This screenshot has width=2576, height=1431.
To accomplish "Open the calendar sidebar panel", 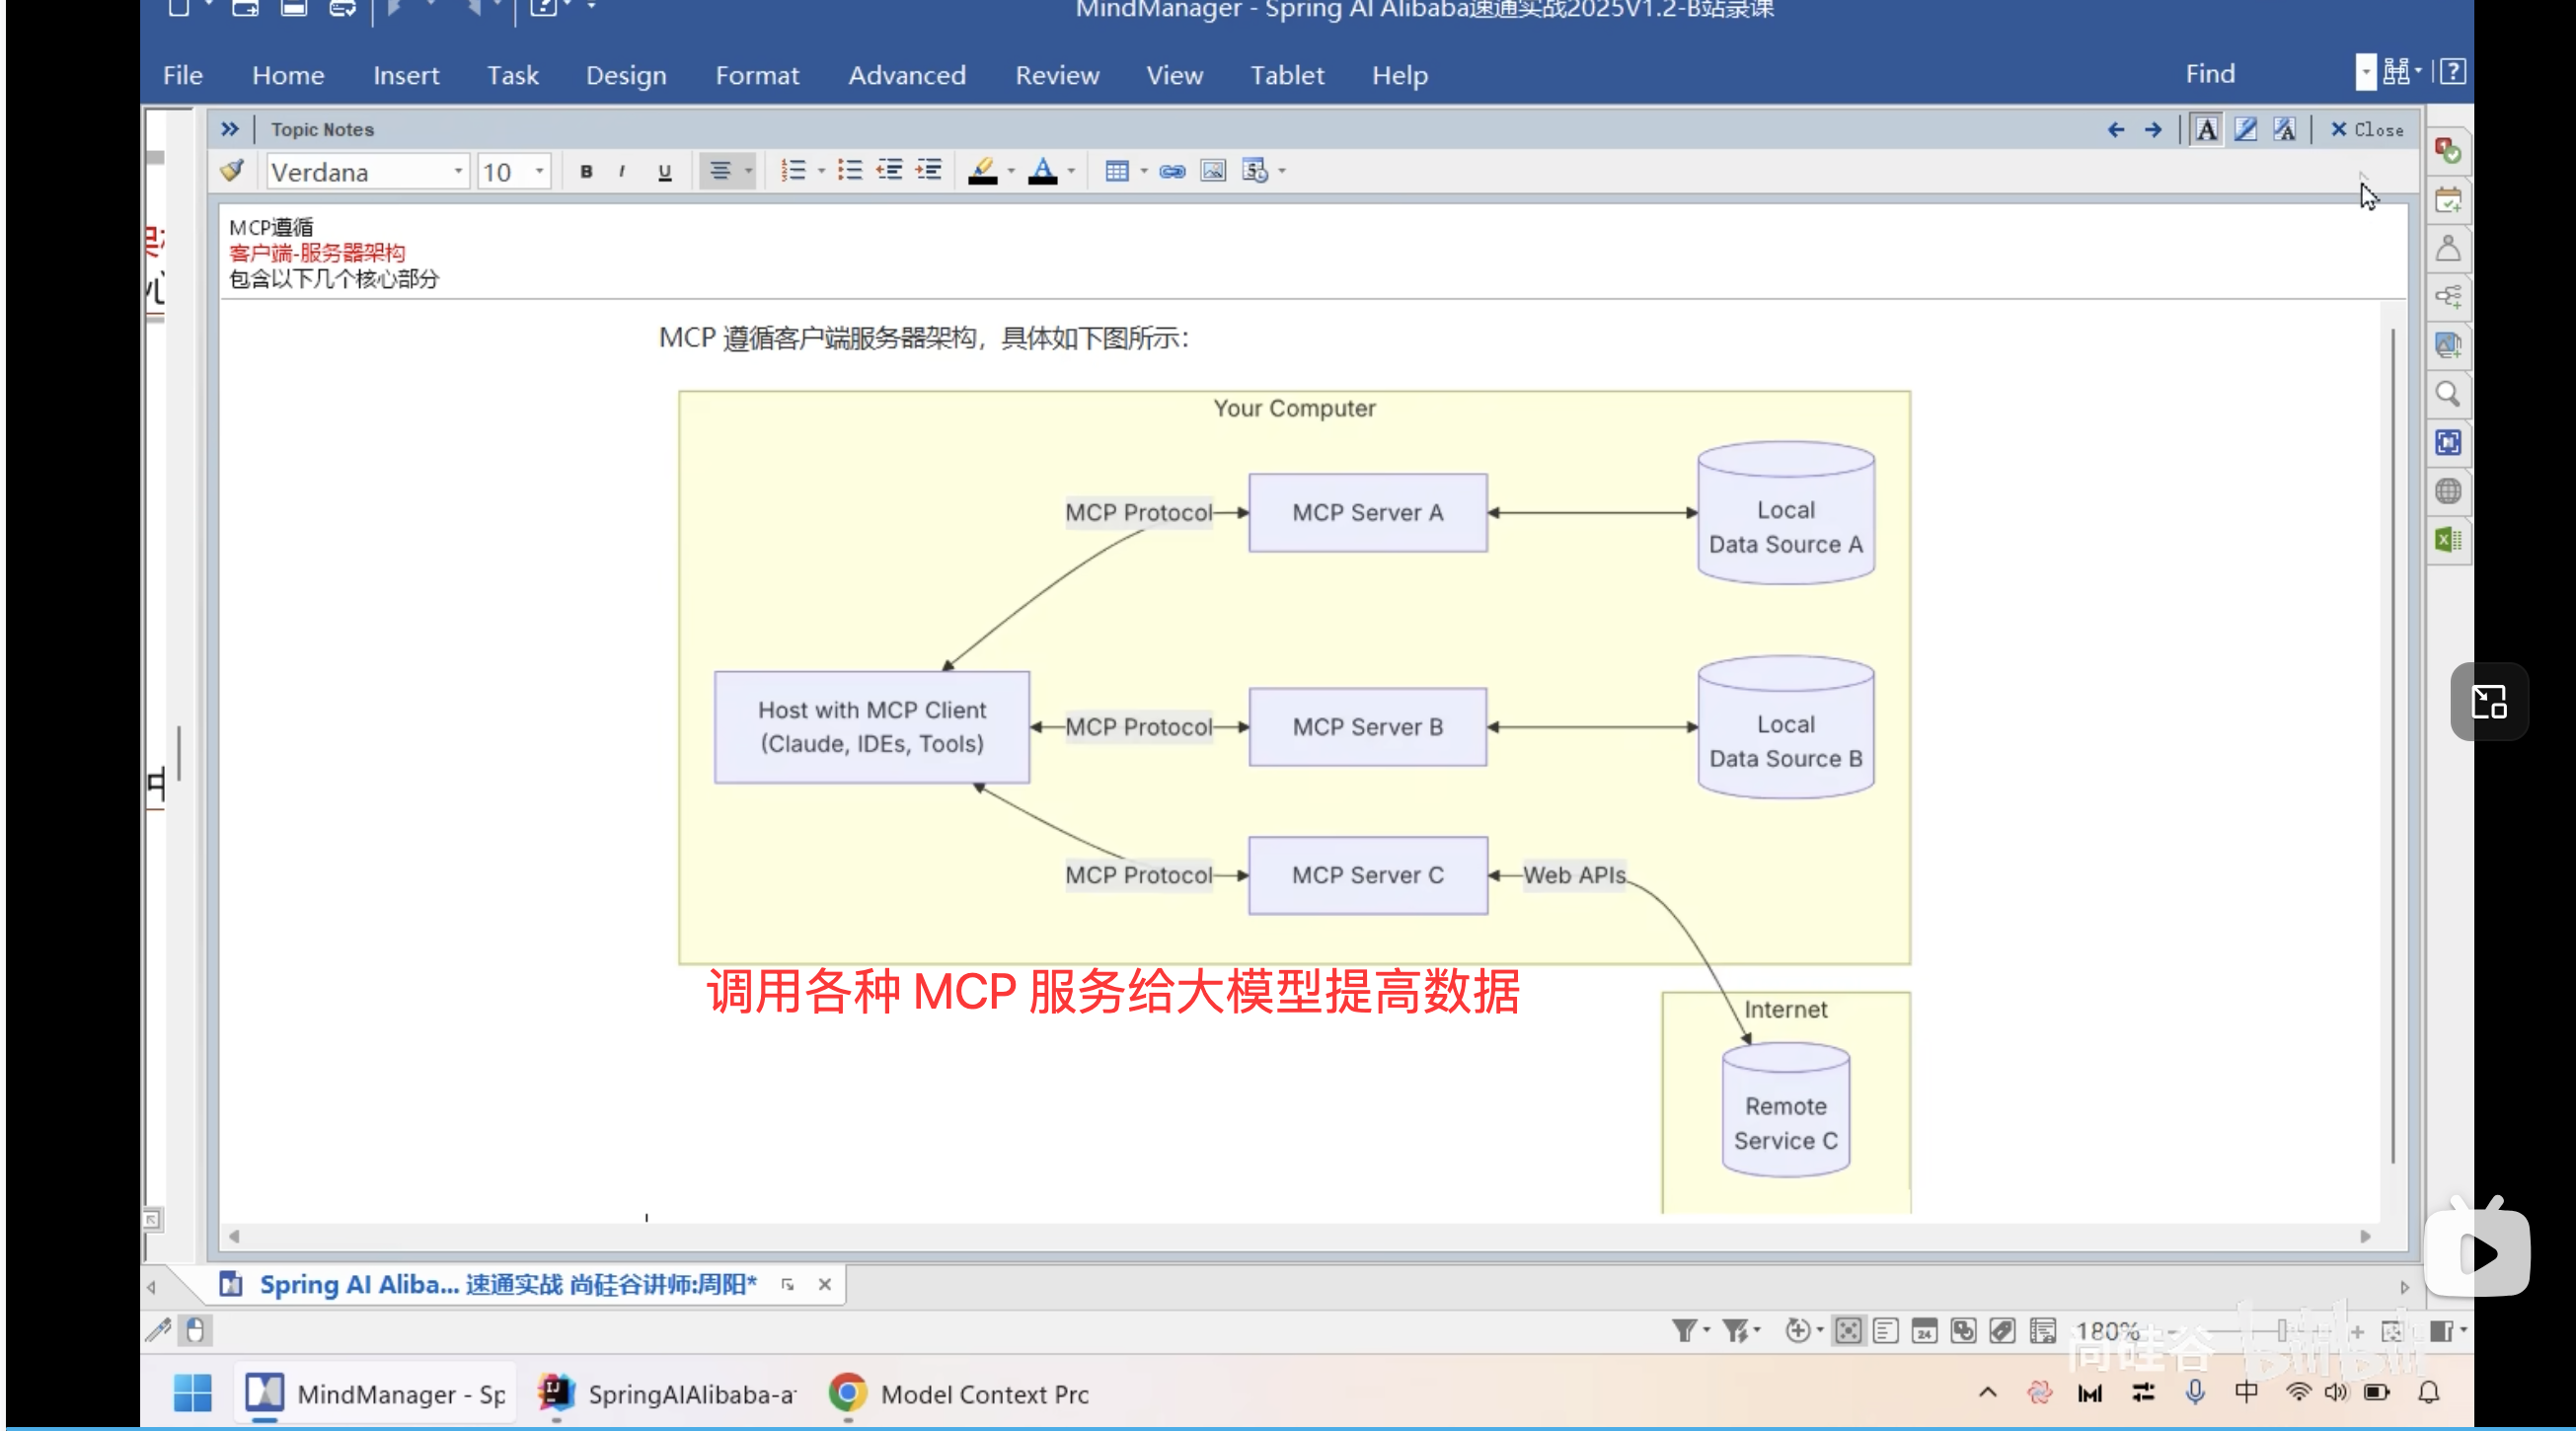I will pyautogui.click(x=2448, y=200).
